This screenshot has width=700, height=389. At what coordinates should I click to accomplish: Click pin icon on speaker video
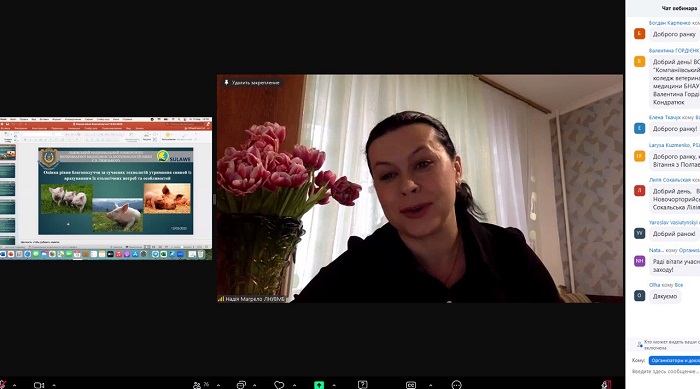226,83
